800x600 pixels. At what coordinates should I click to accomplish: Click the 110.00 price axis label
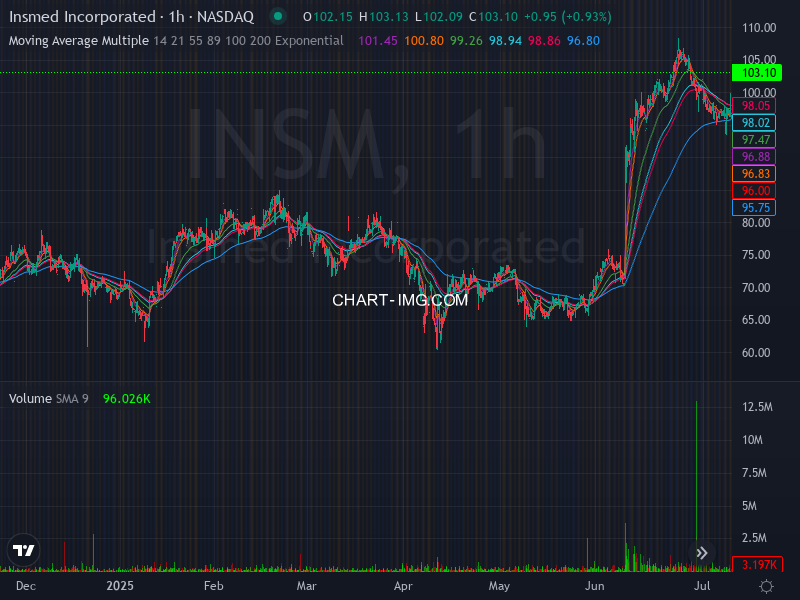pos(759,28)
